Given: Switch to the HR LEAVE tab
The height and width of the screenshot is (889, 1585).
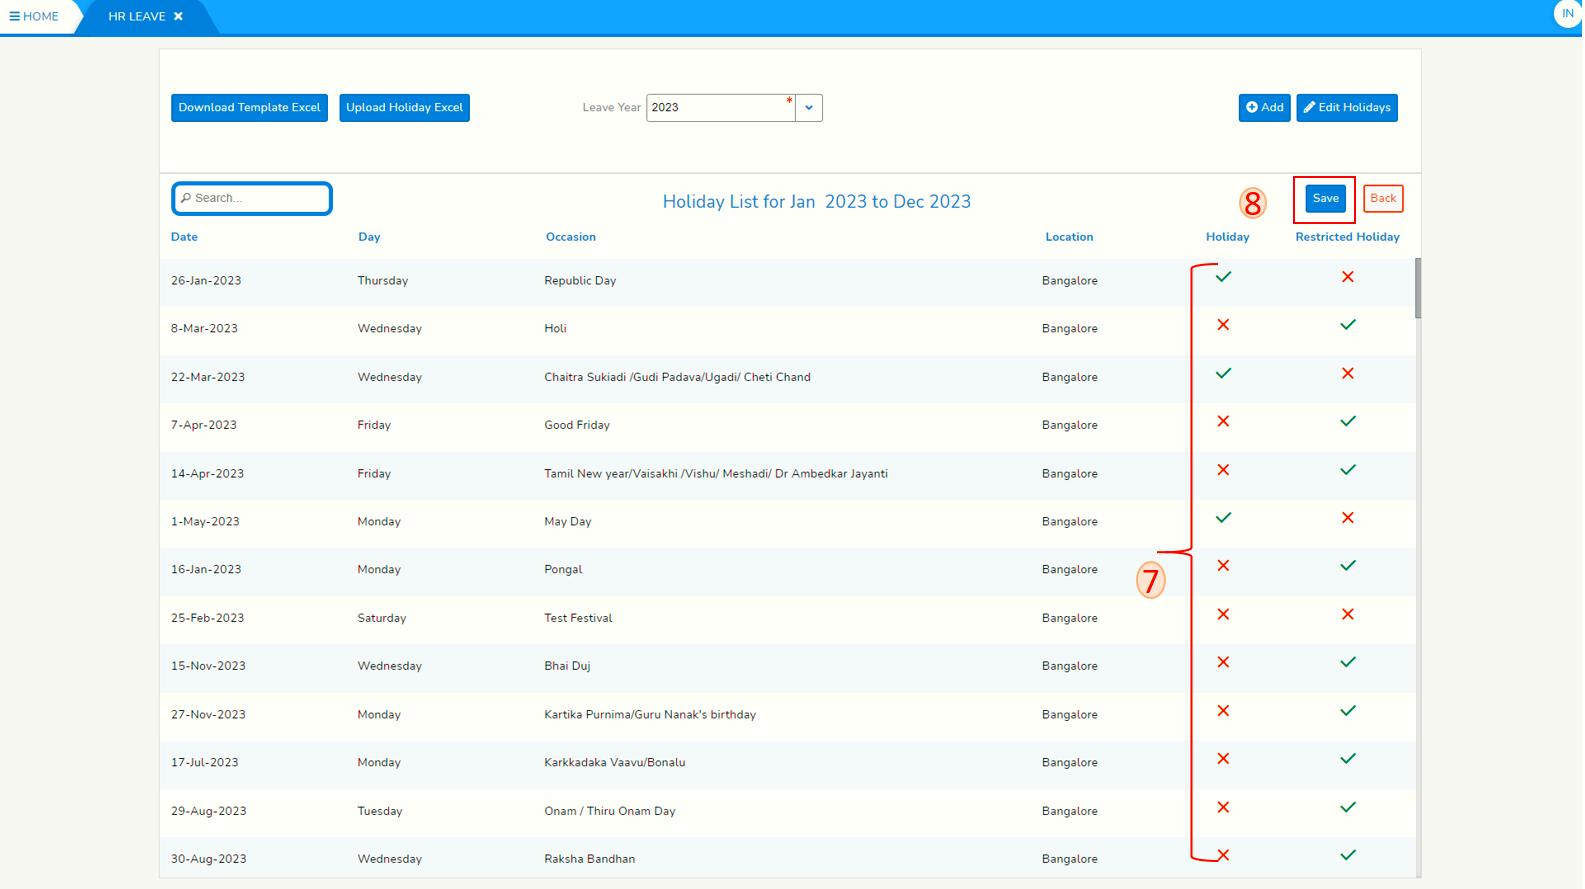Looking at the screenshot, I should 137,17.
